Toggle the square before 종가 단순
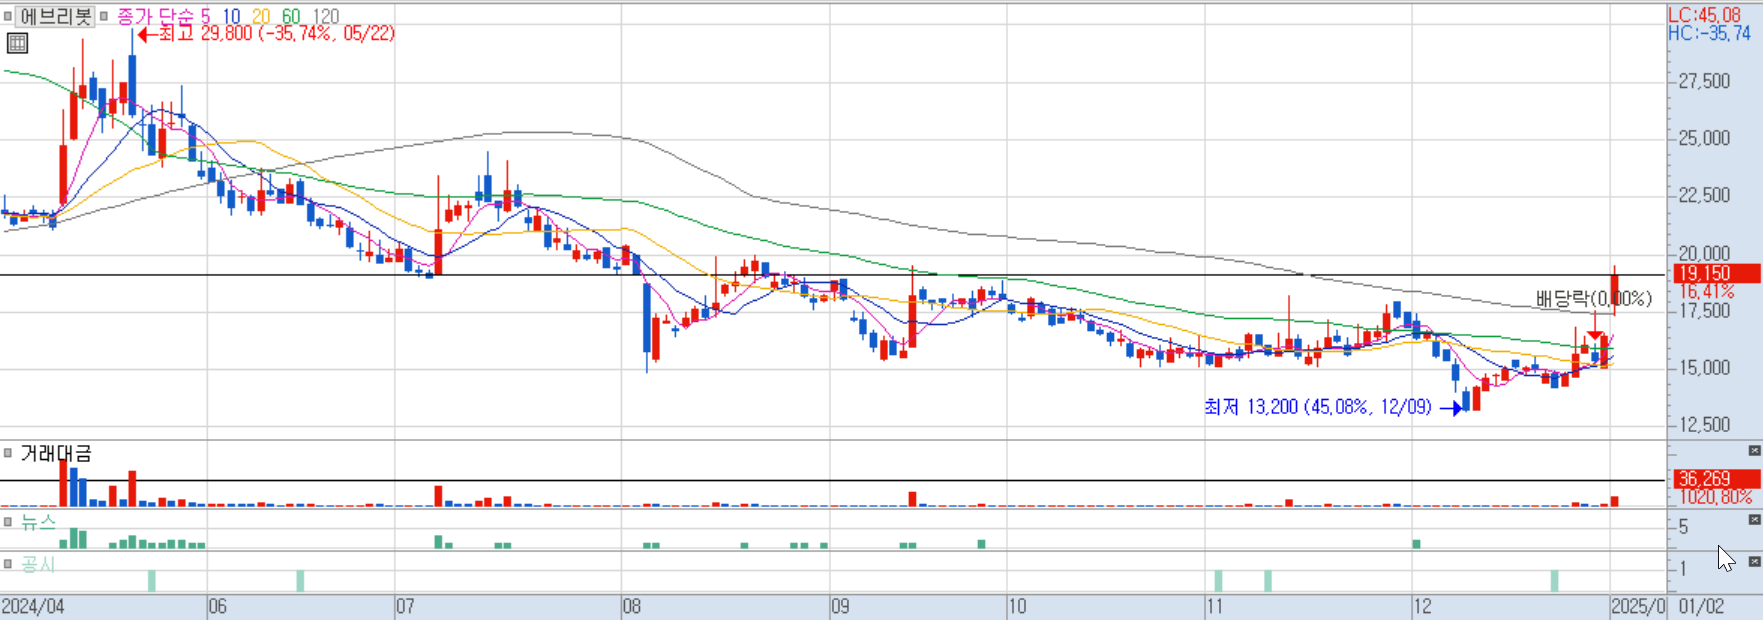 [x=104, y=16]
